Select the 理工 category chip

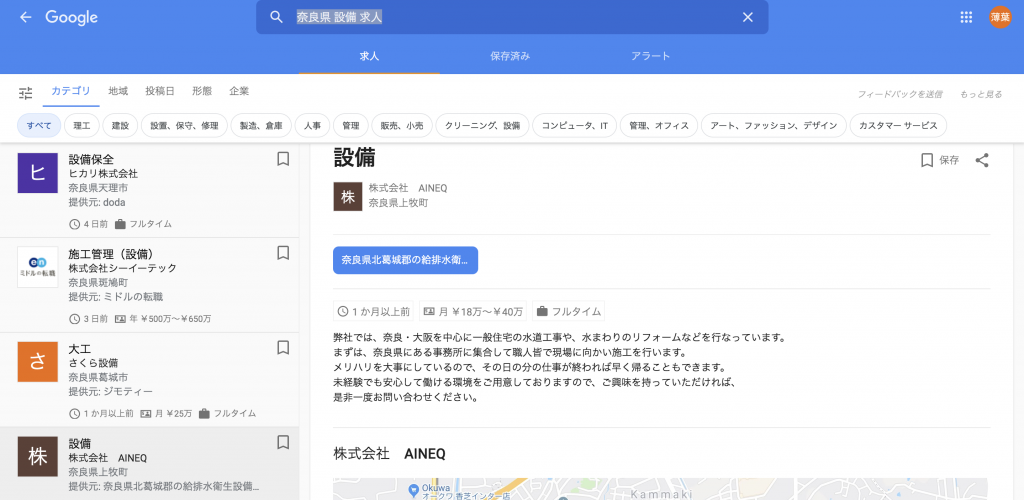tap(82, 125)
